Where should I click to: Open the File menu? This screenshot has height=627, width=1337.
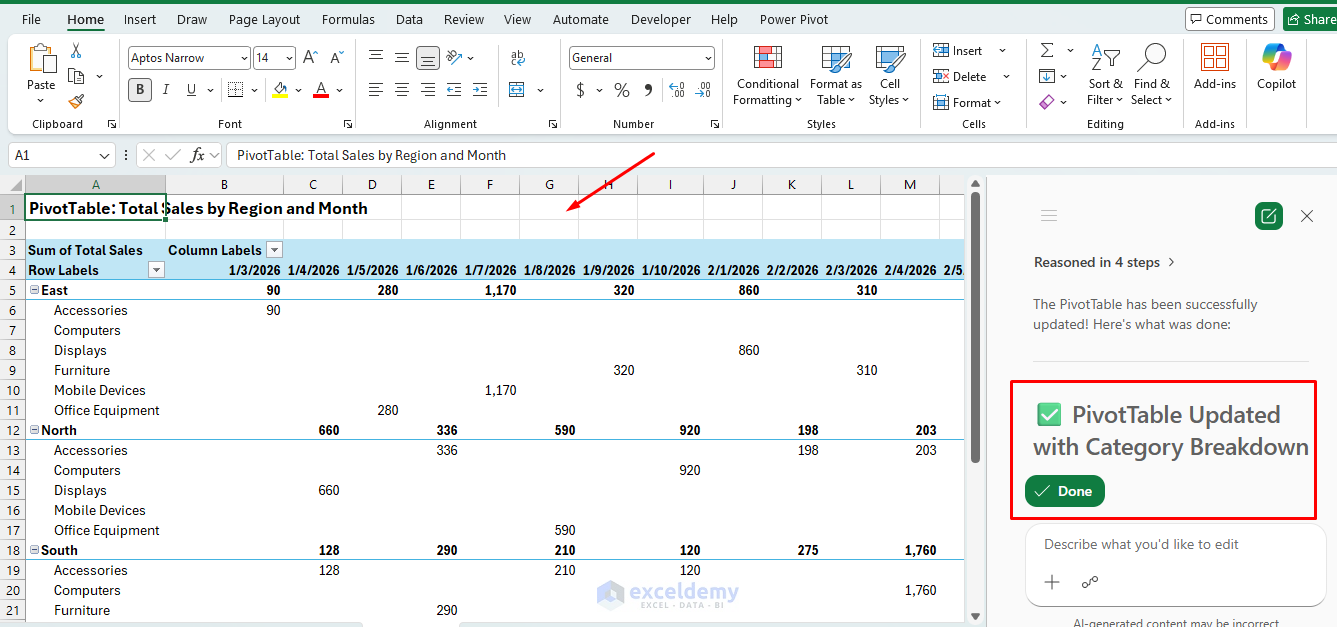click(x=31, y=19)
